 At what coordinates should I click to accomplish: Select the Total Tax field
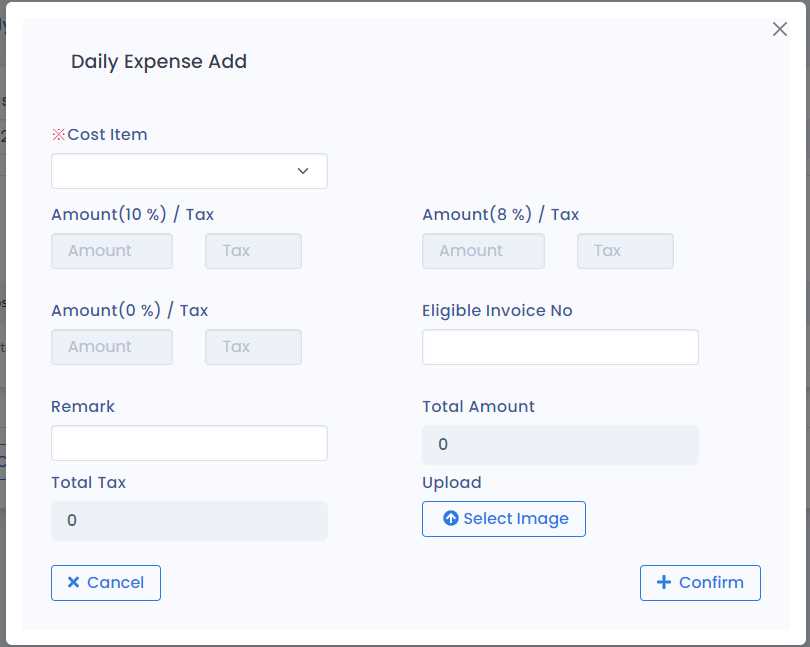(x=189, y=521)
